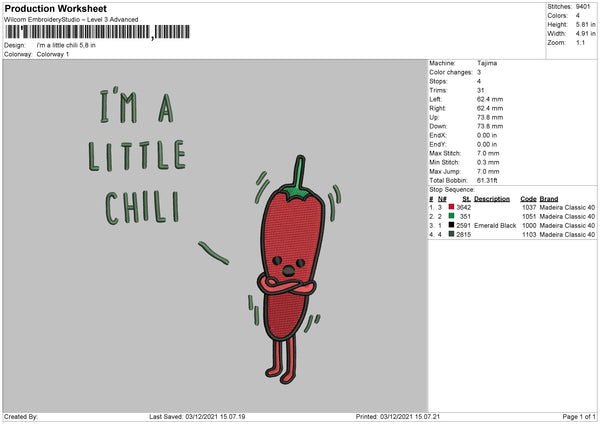The image size is (600, 424).
Task: Select stitch count 351 in stop row 2
Action: (465, 217)
